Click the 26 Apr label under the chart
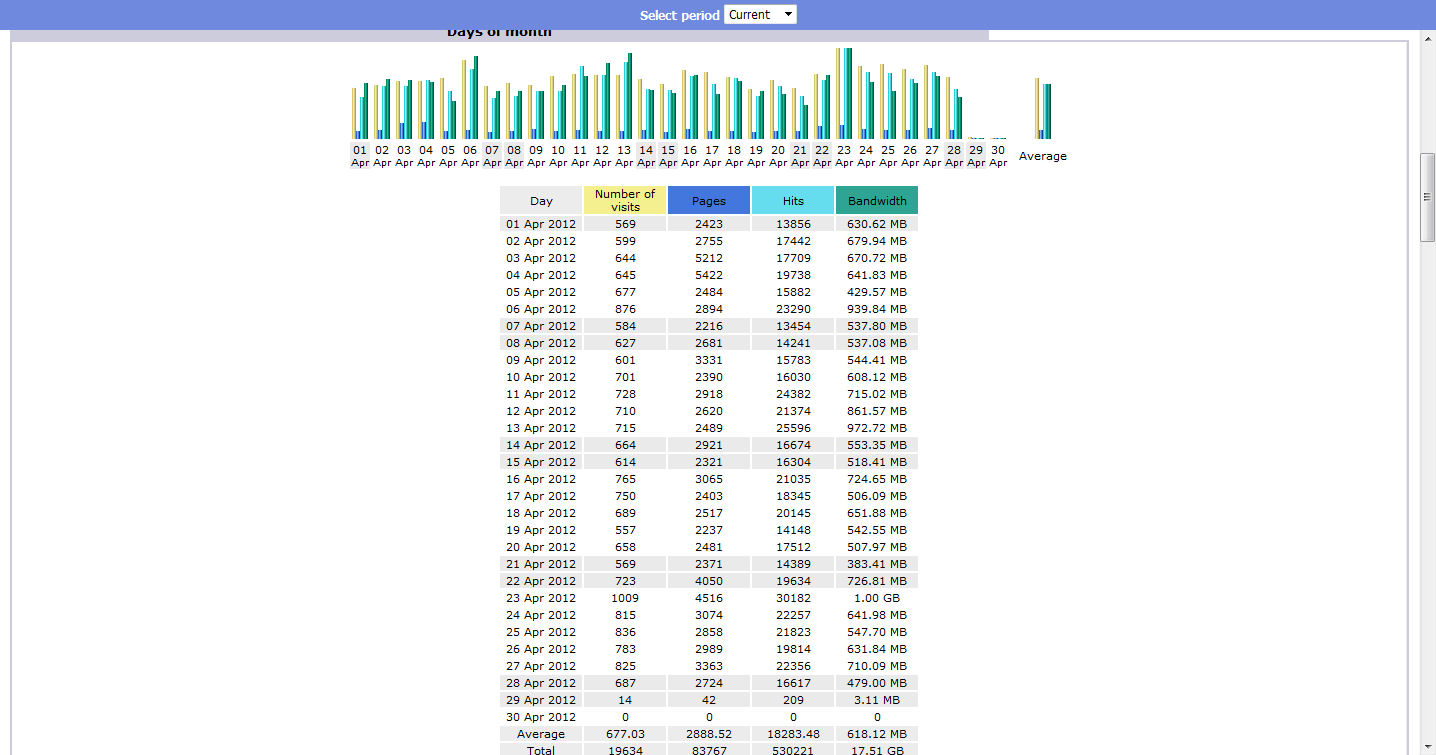Screen dimensions: 1436x755 [x=910, y=156]
